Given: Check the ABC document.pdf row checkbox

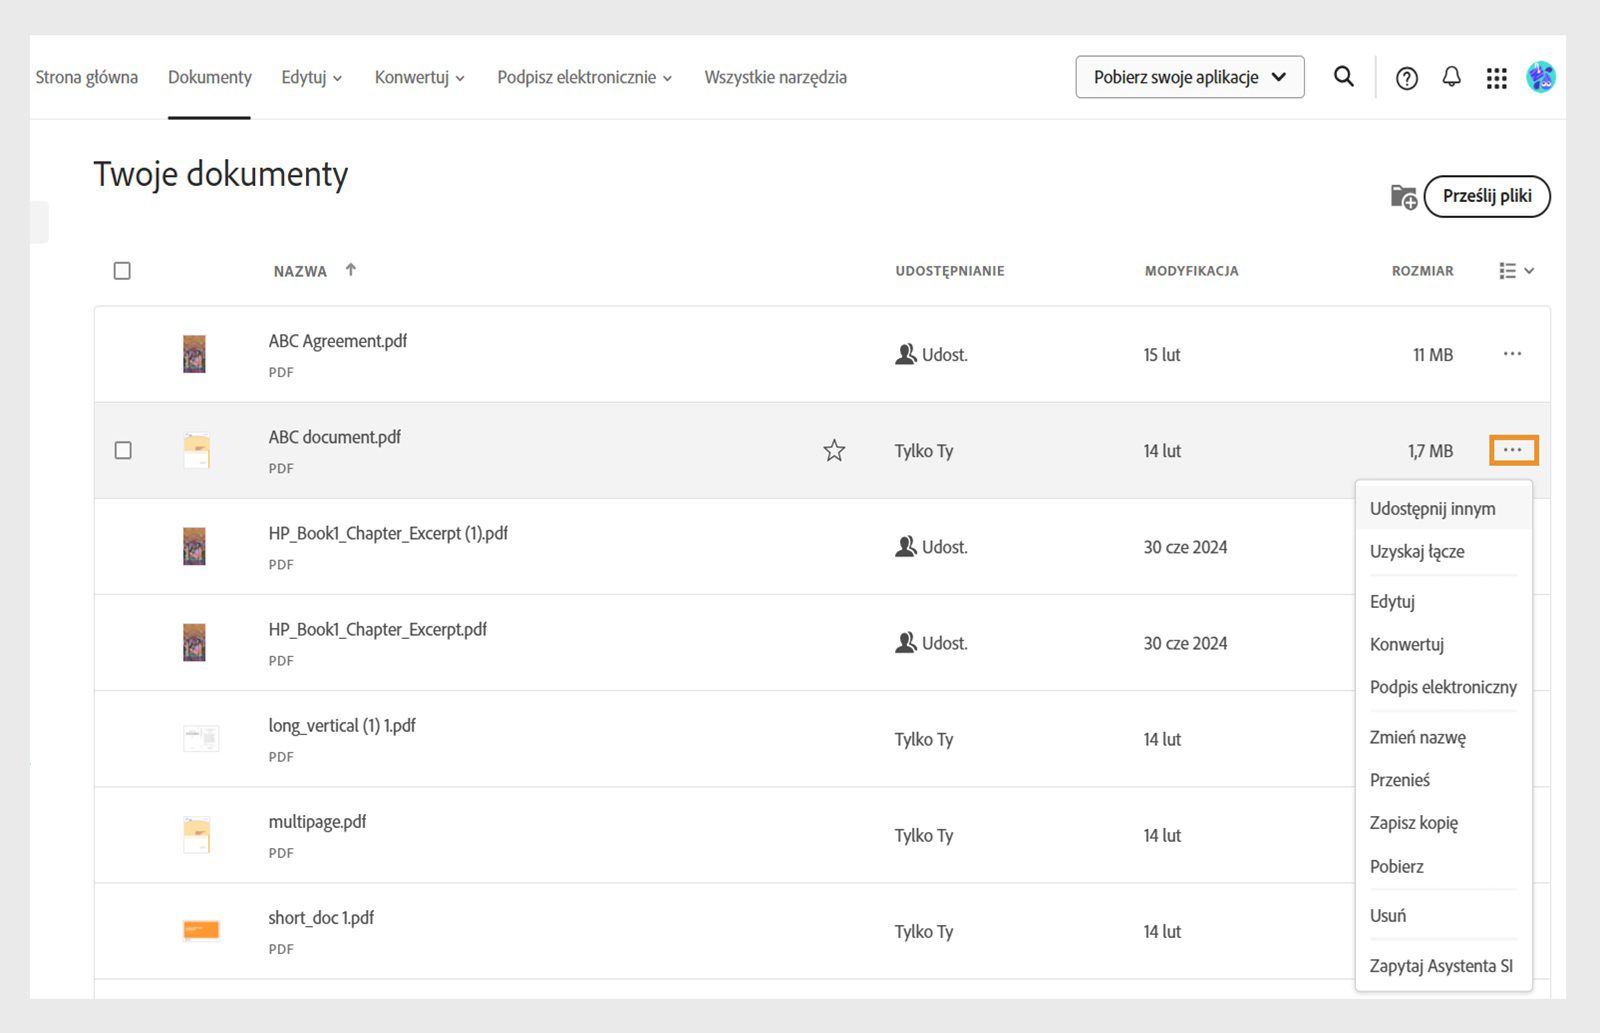Looking at the screenshot, I should (x=123, y=451).
